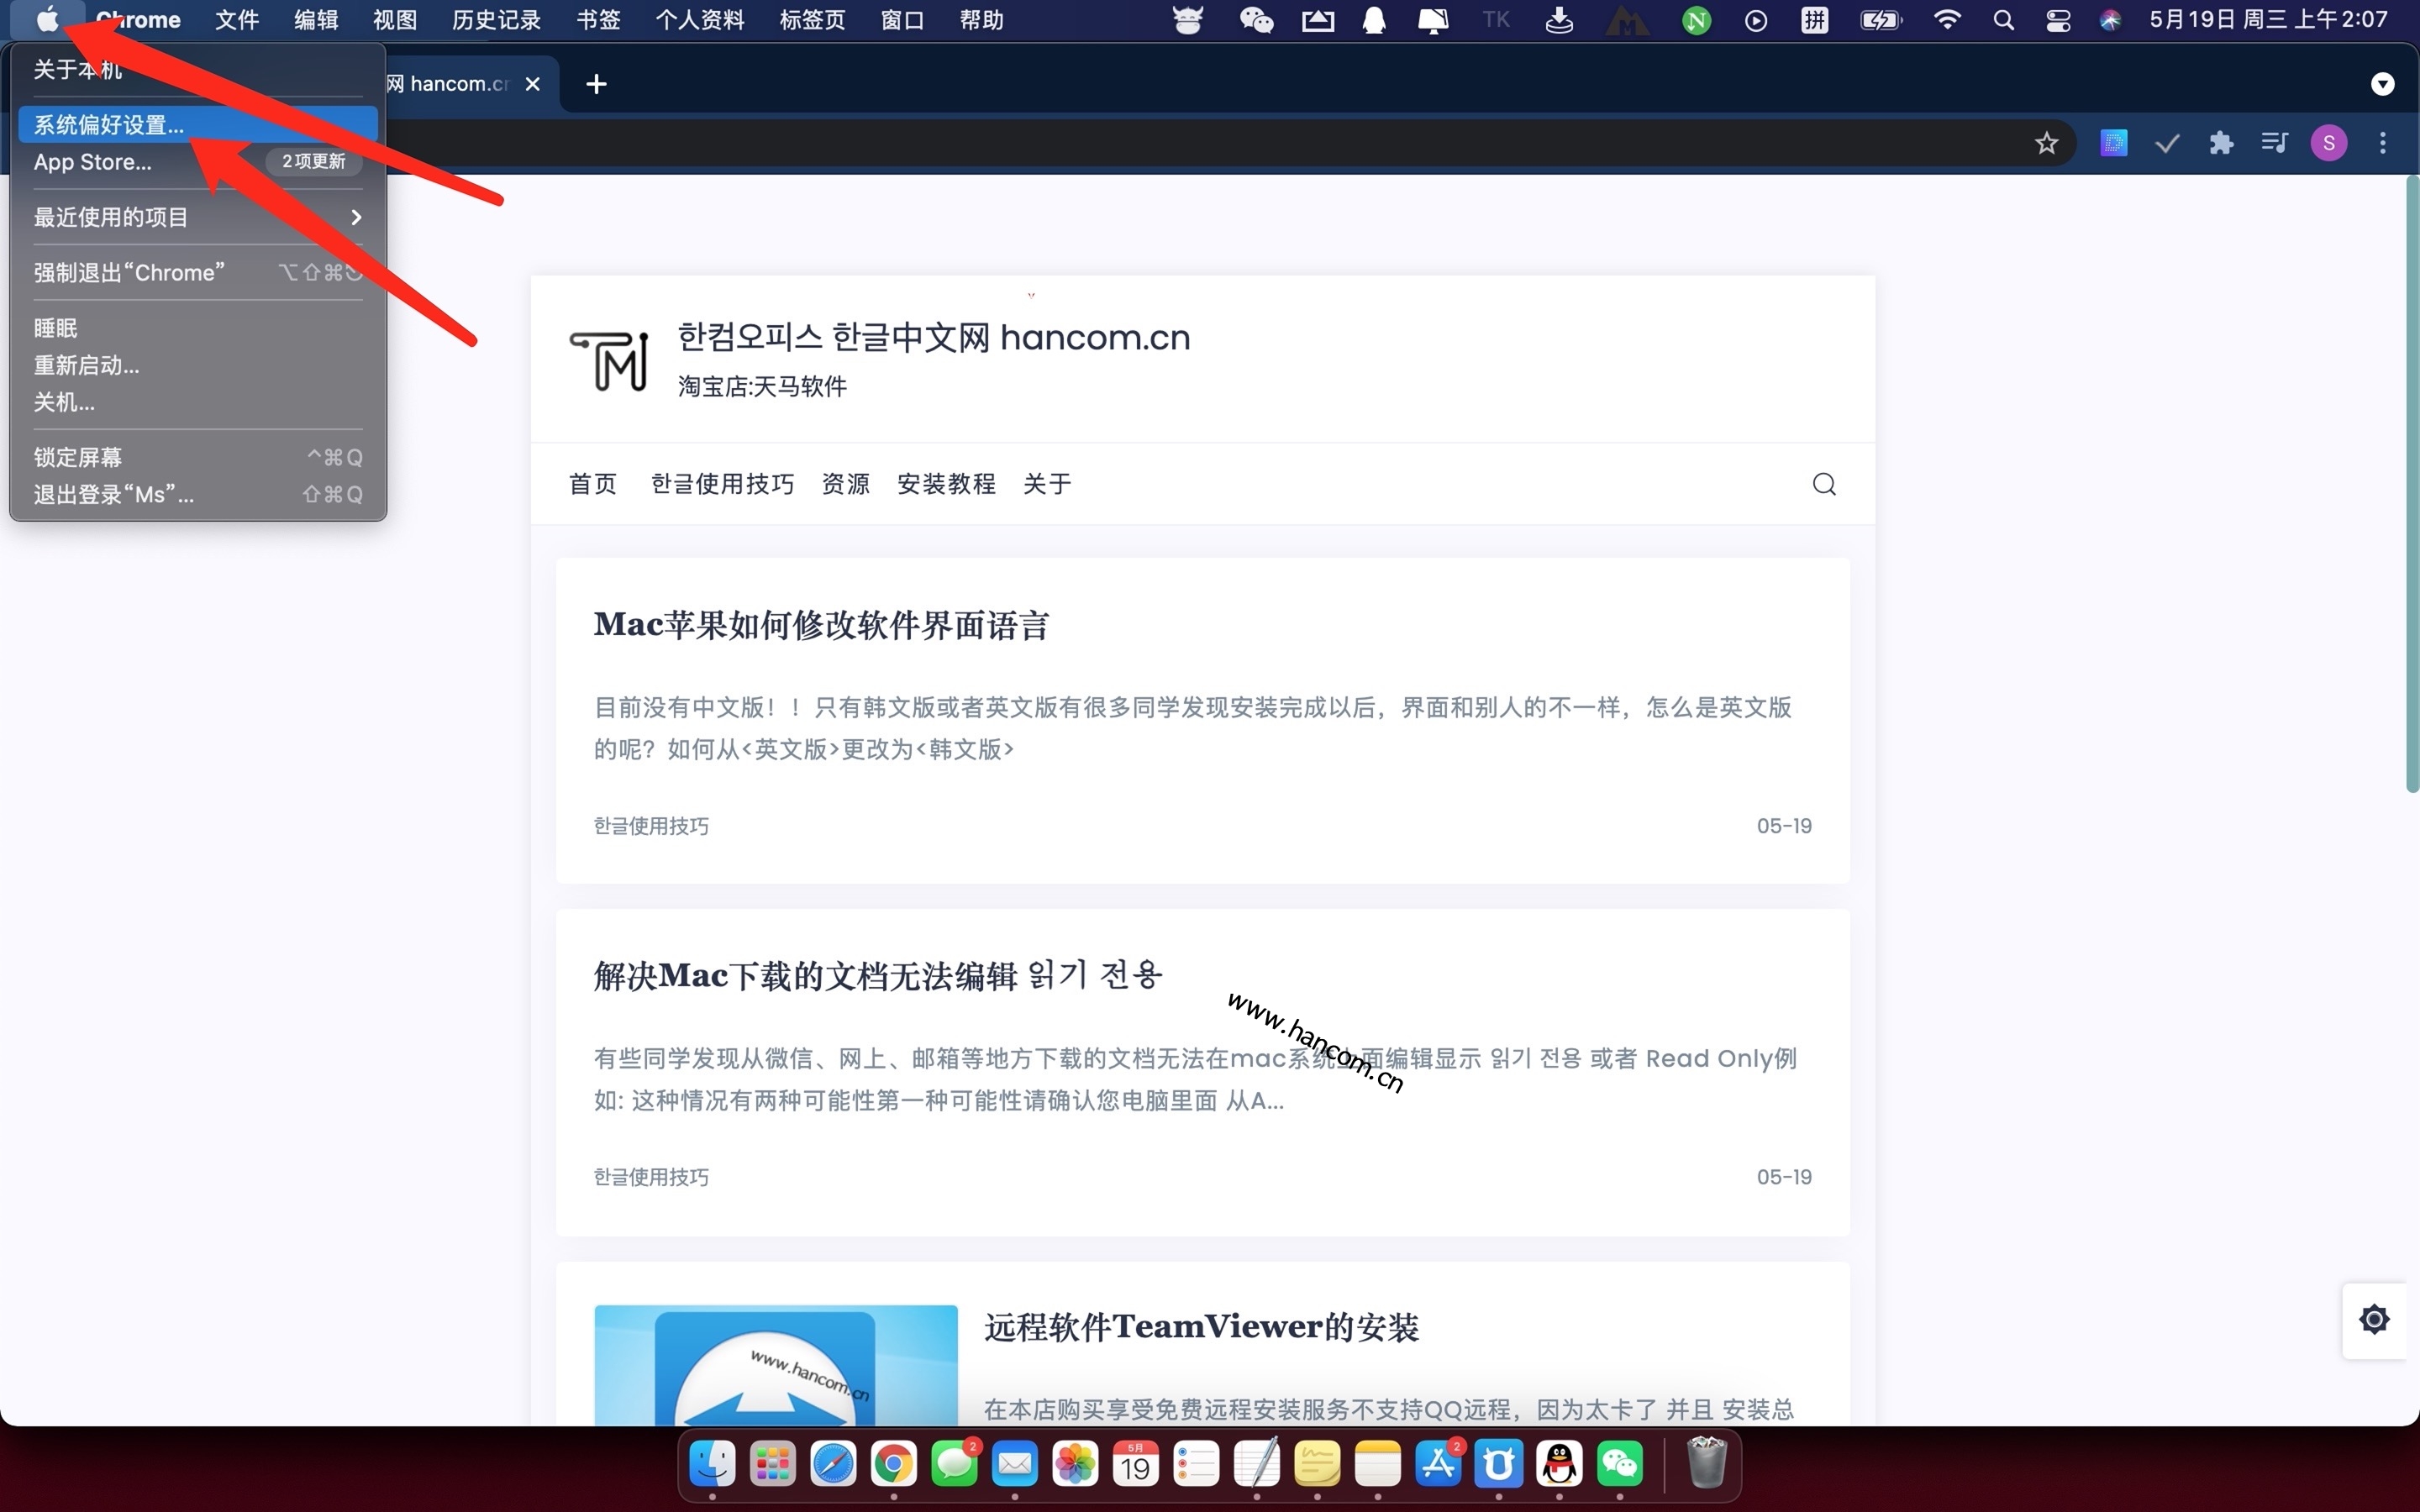Expand the 最近使用的项目 submenu

point(198,217)
